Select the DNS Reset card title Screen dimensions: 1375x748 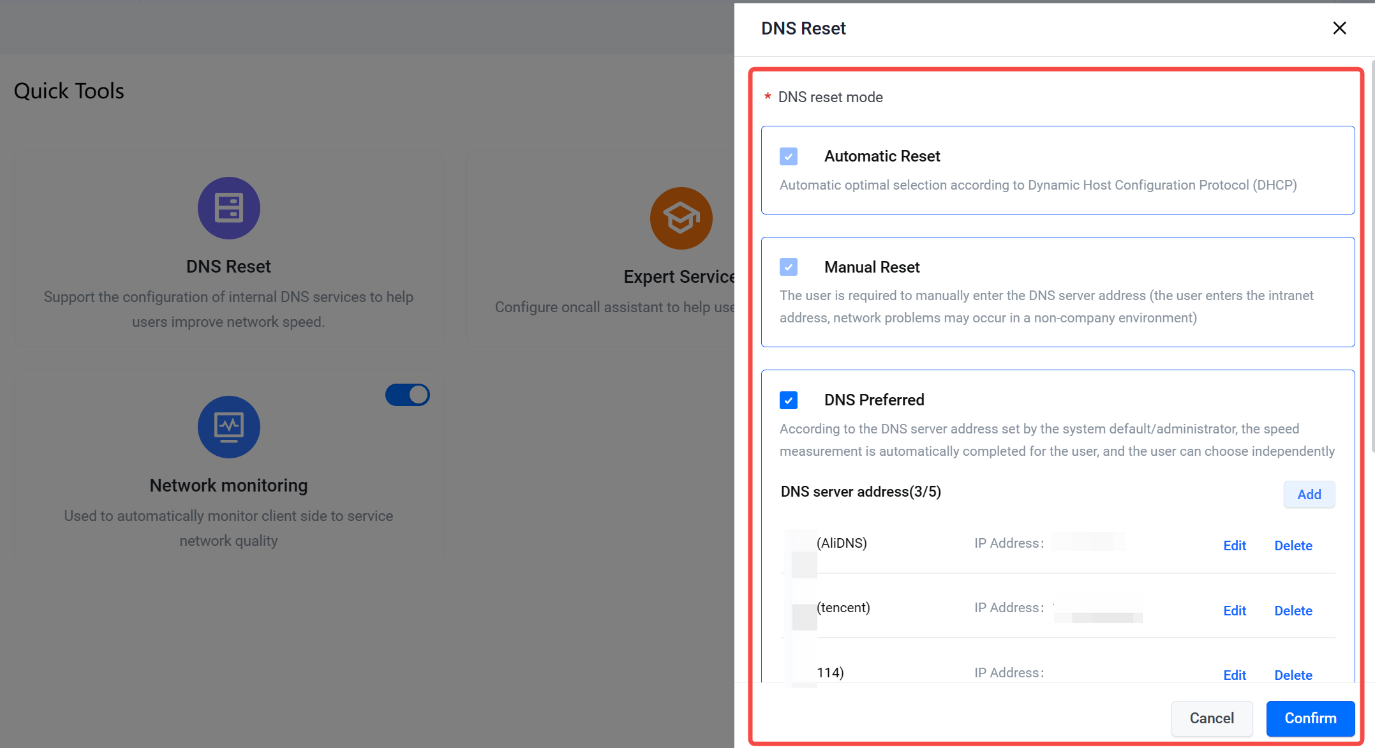(229, 267)
